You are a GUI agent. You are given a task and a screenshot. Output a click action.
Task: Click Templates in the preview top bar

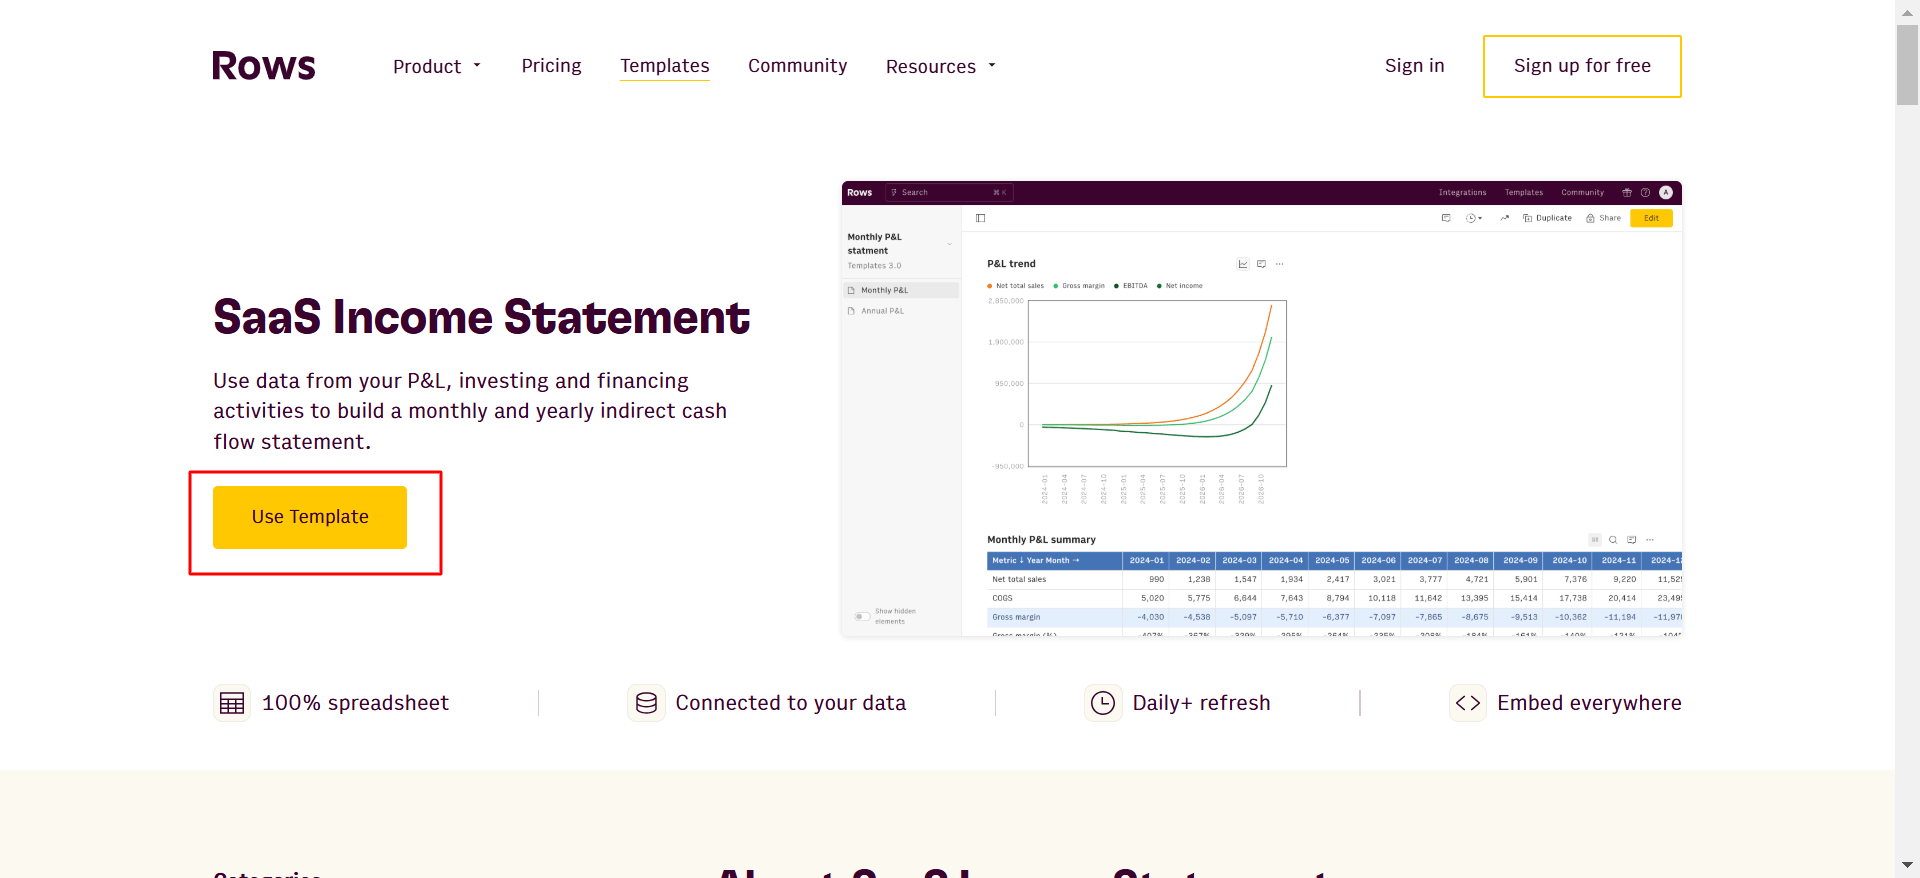[1524, 192]
